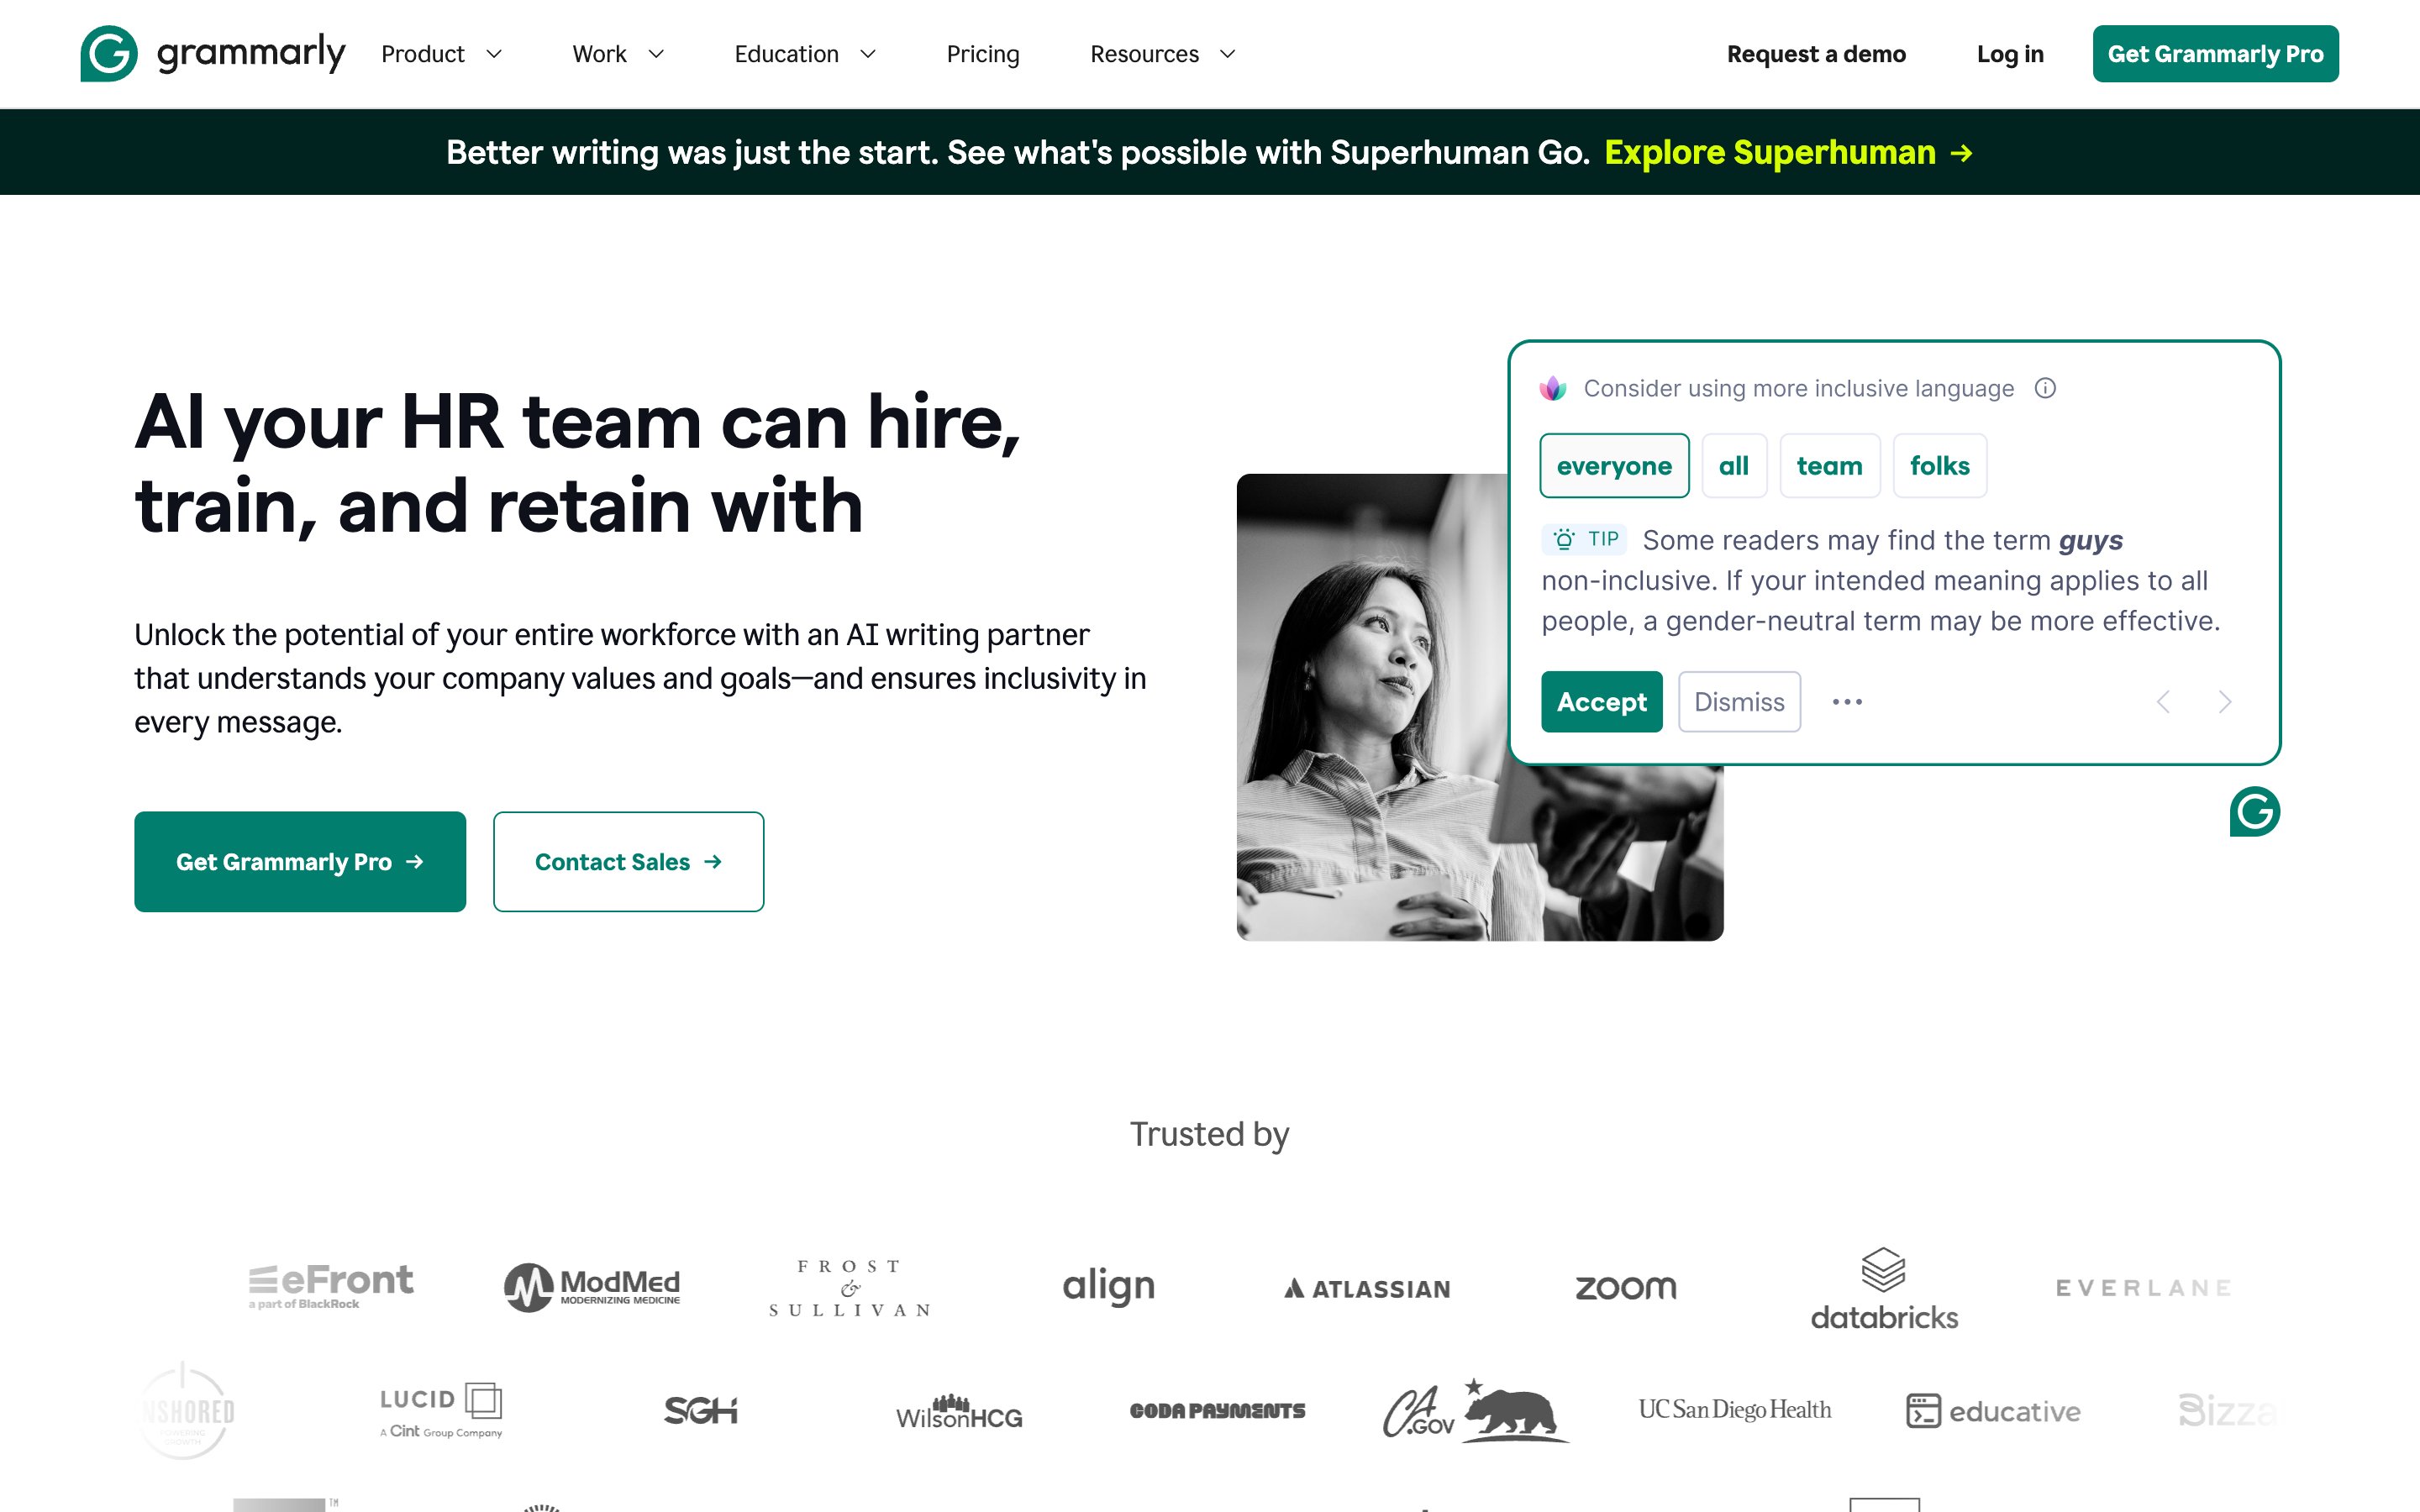This screenshot has width=2420, height=1512.
Task: Select the 'team' suggestion chip
Action: click(1830, 466)
